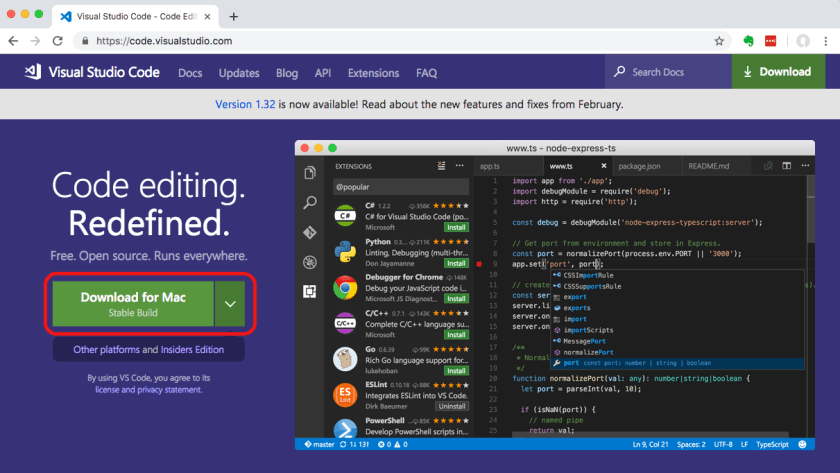This screenshot has width=840, height=473.
Task: Click the browser profile avatar icon
Action: pyautogui.click(x=802, y=41)
